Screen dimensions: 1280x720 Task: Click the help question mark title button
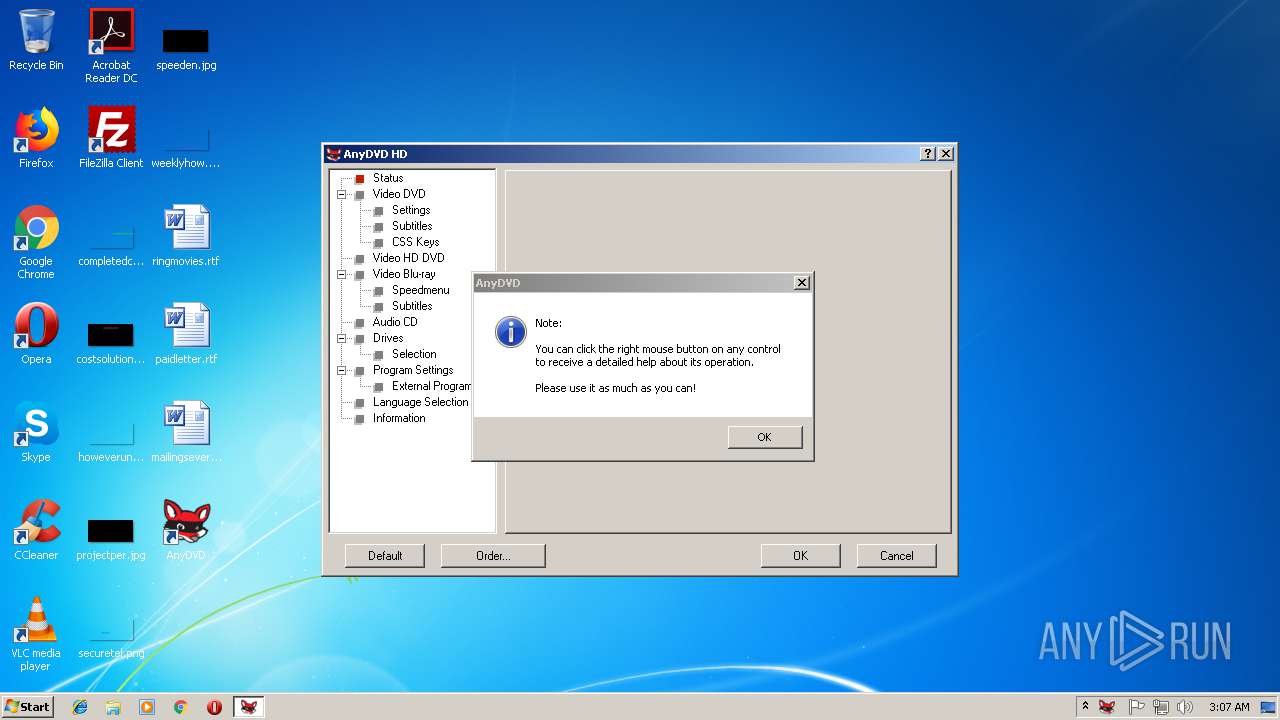[x=928, y=154]
